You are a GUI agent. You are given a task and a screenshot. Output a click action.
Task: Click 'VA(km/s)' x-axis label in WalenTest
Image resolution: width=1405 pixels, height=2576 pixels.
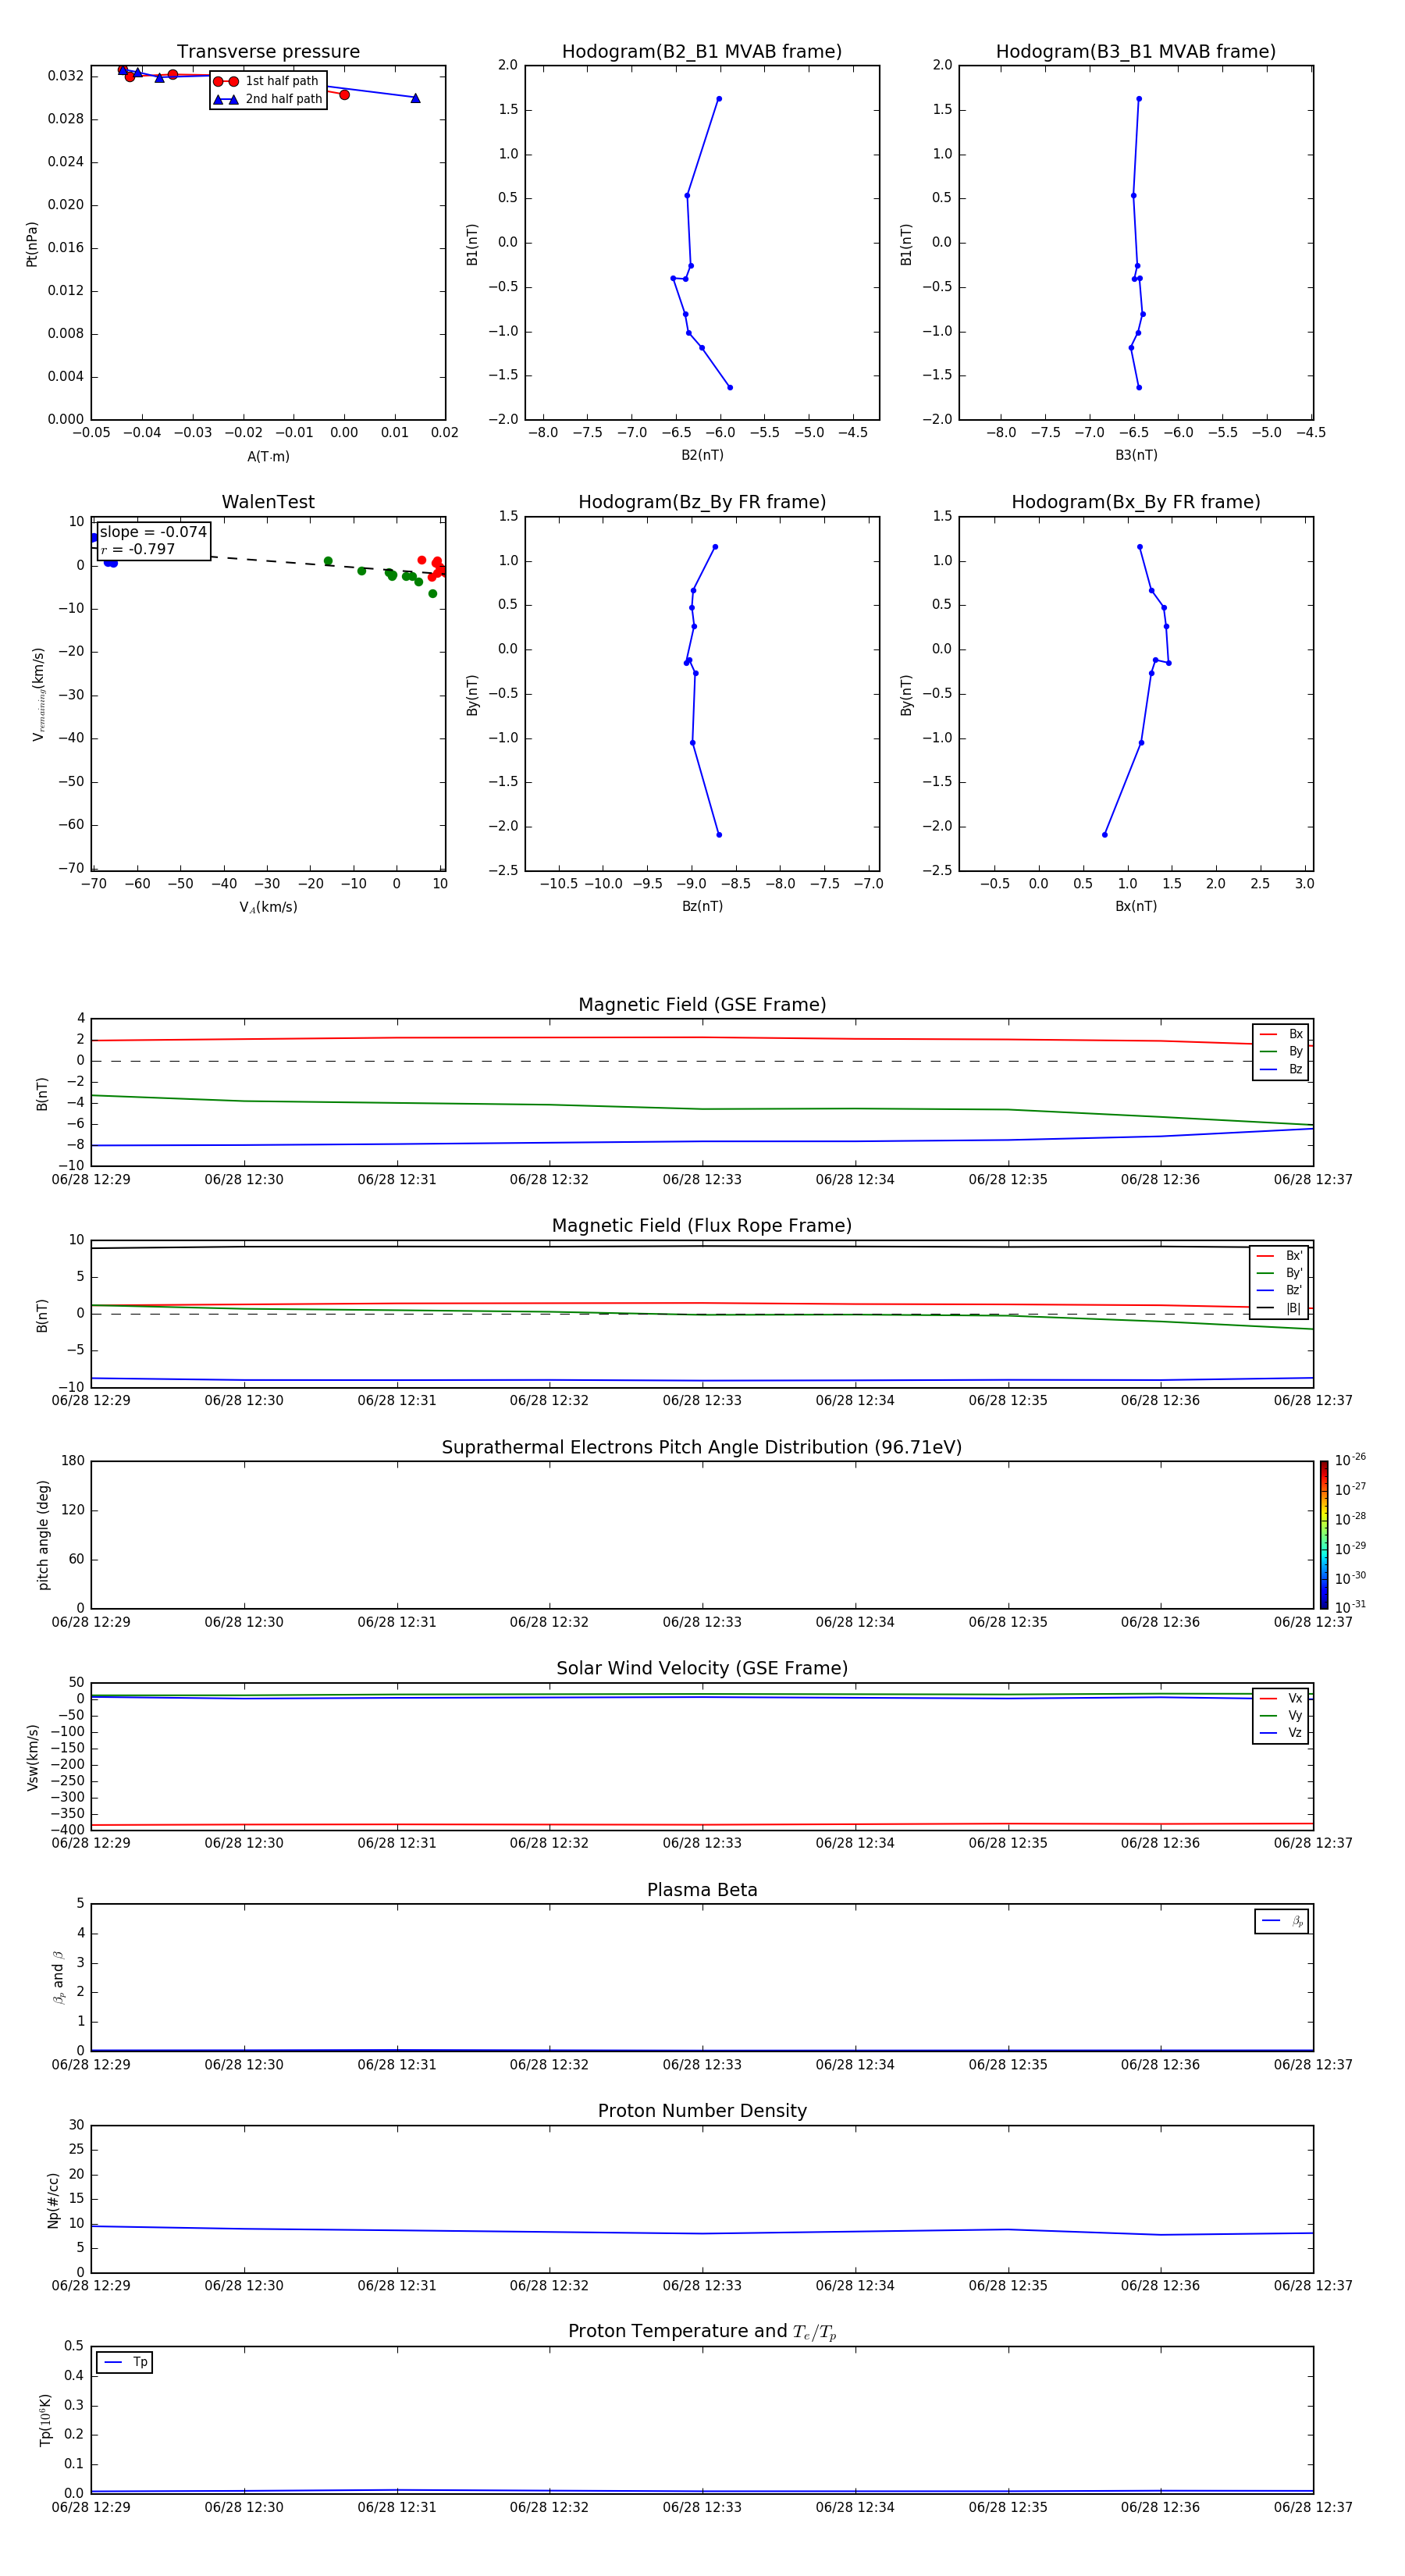pos(268,907)
